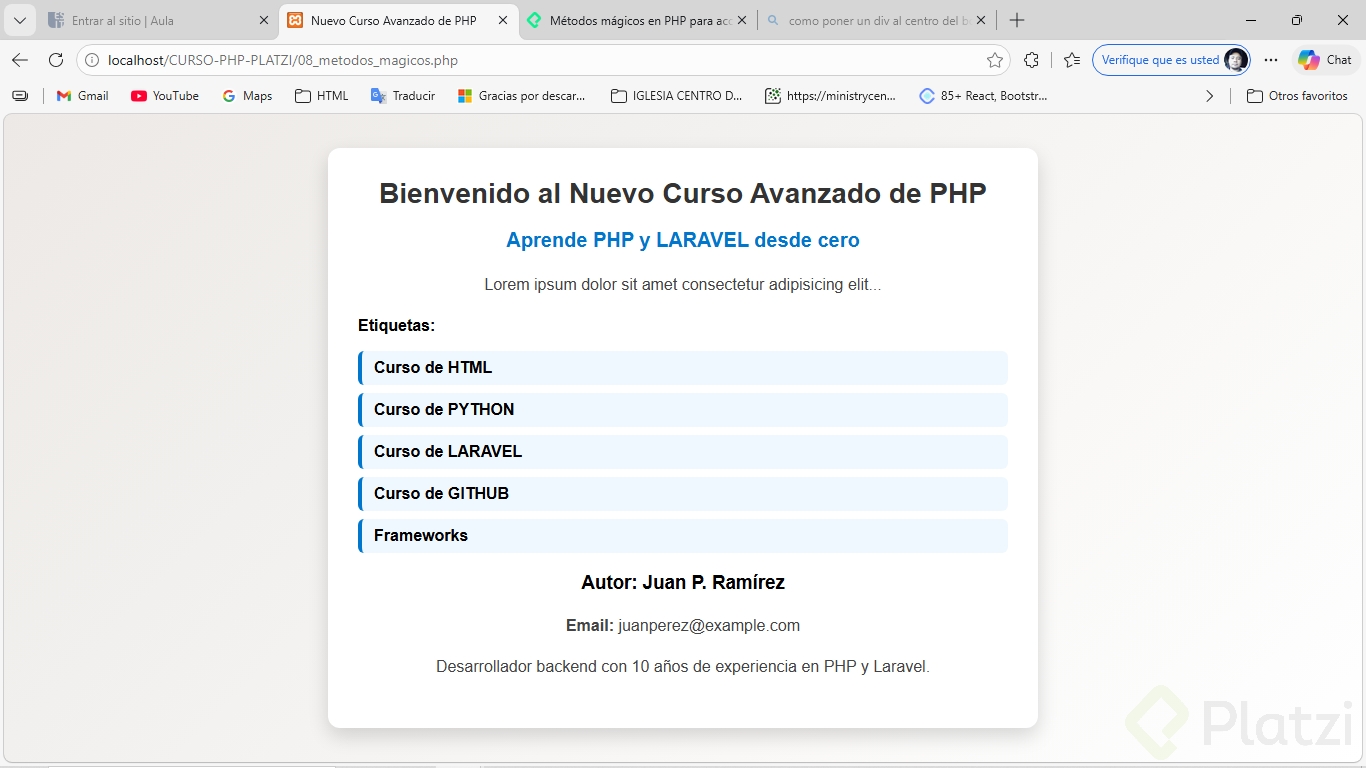Screen dimensions: 1366x768
Task: Click the browser back arrow
Action: point(20,60)
